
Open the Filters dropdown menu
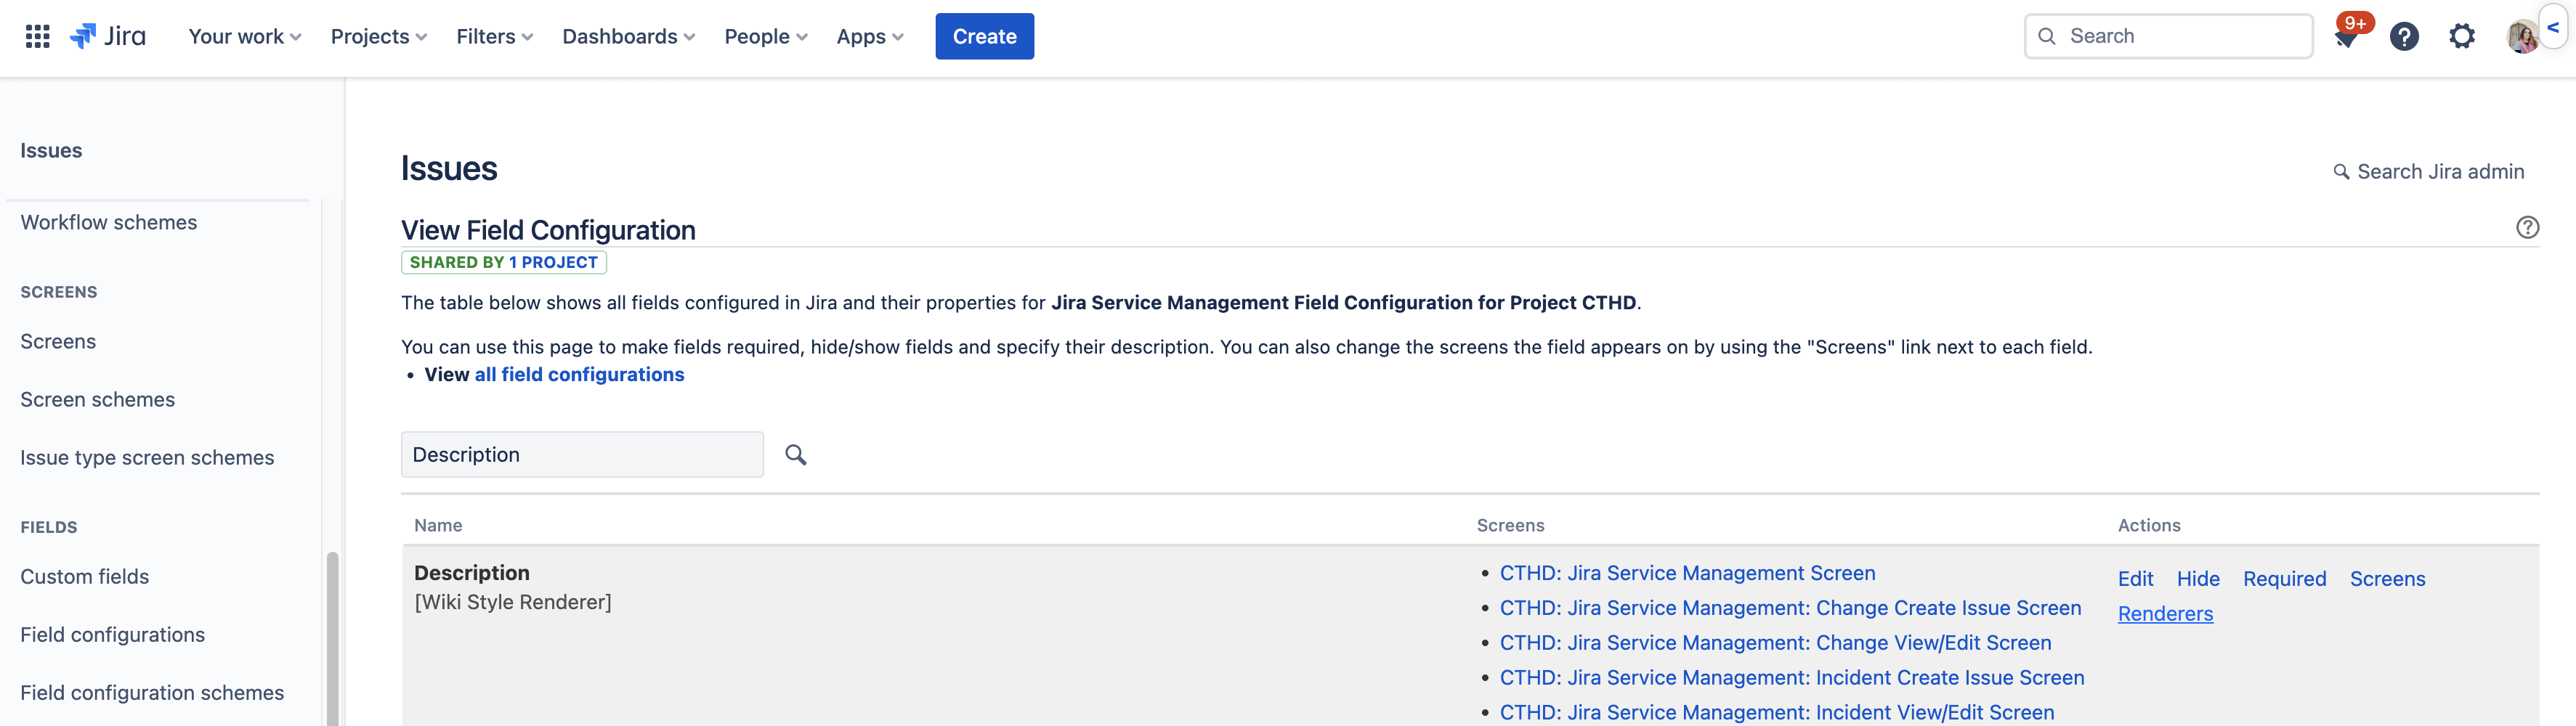click(x=494, y=37)
